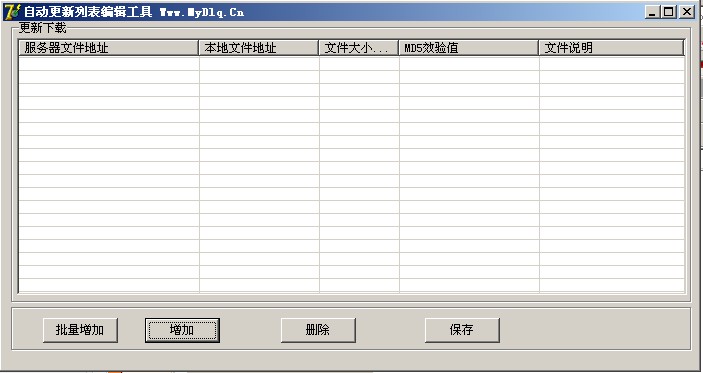Viewport: 703px width, 373px height.
Task: Select first empty cell under MD5效验值
Action: [x=469, y=64]
